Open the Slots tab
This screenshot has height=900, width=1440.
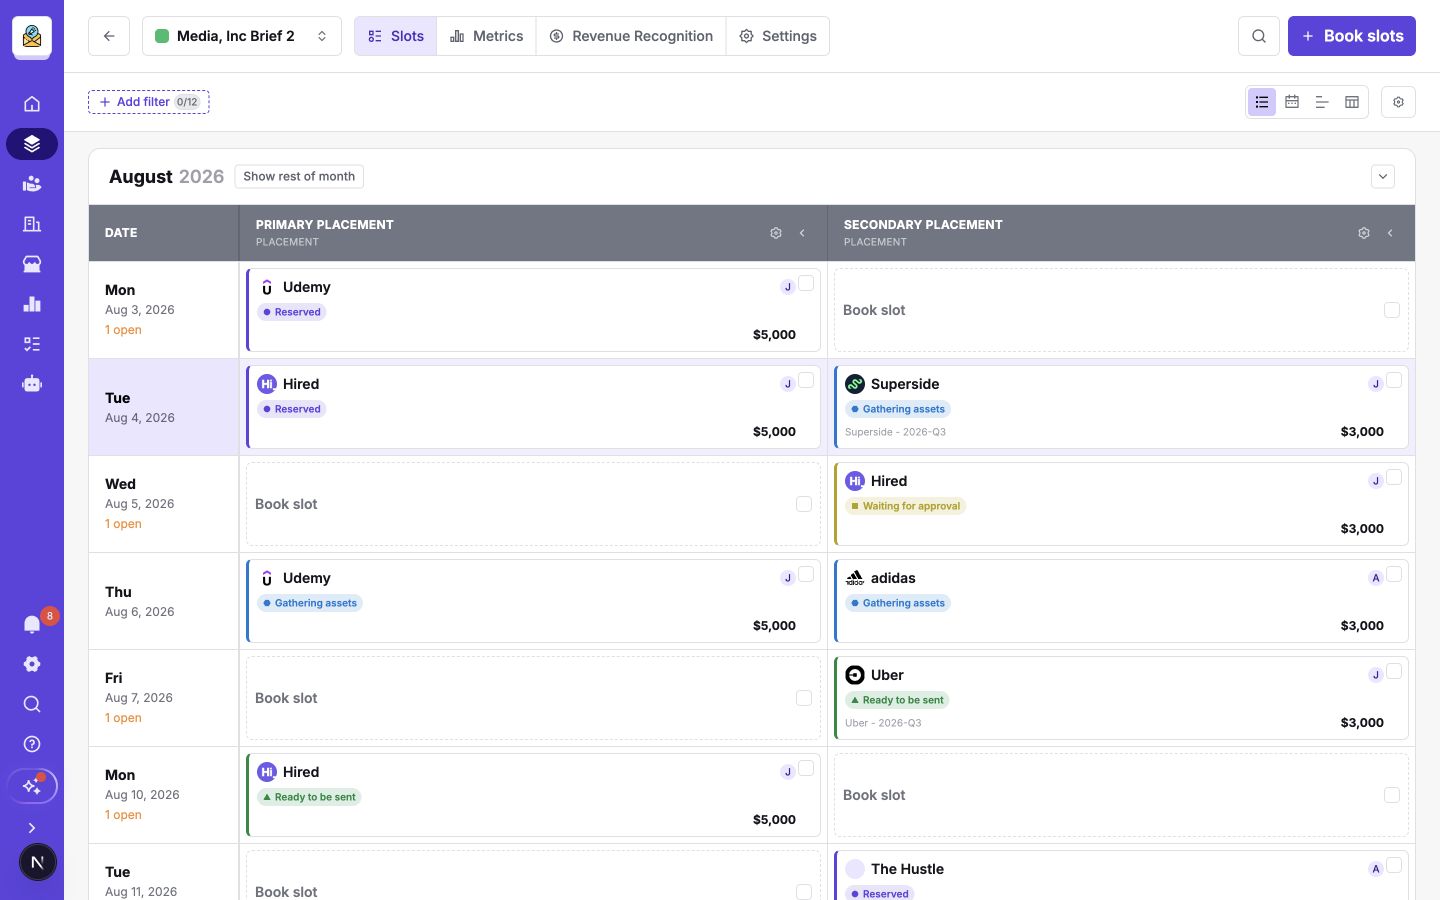click(x=396, y=36)
